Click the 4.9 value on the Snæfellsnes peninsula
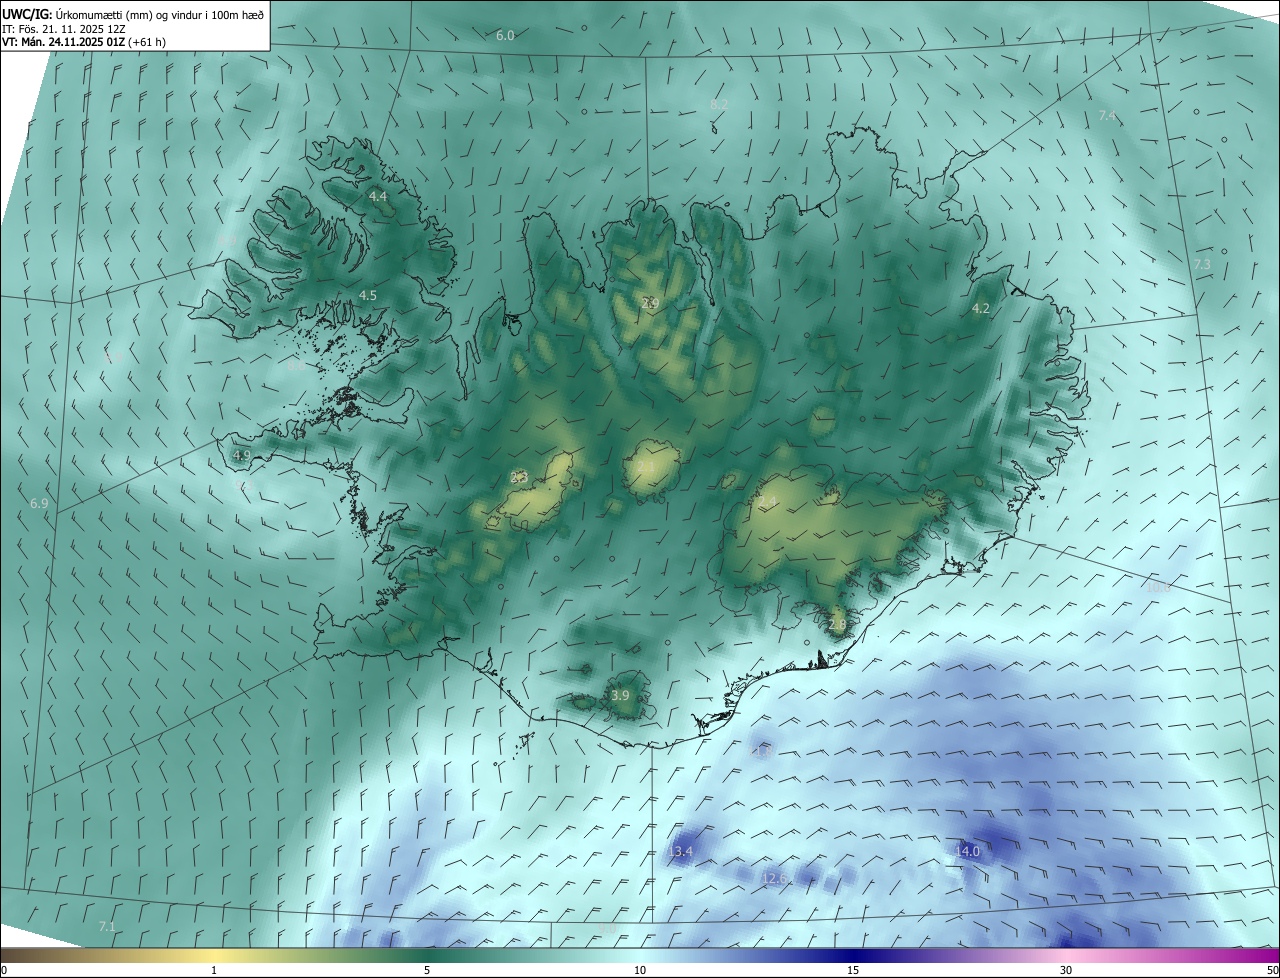This screenshot has width=1280, height=978. (242, 456)
